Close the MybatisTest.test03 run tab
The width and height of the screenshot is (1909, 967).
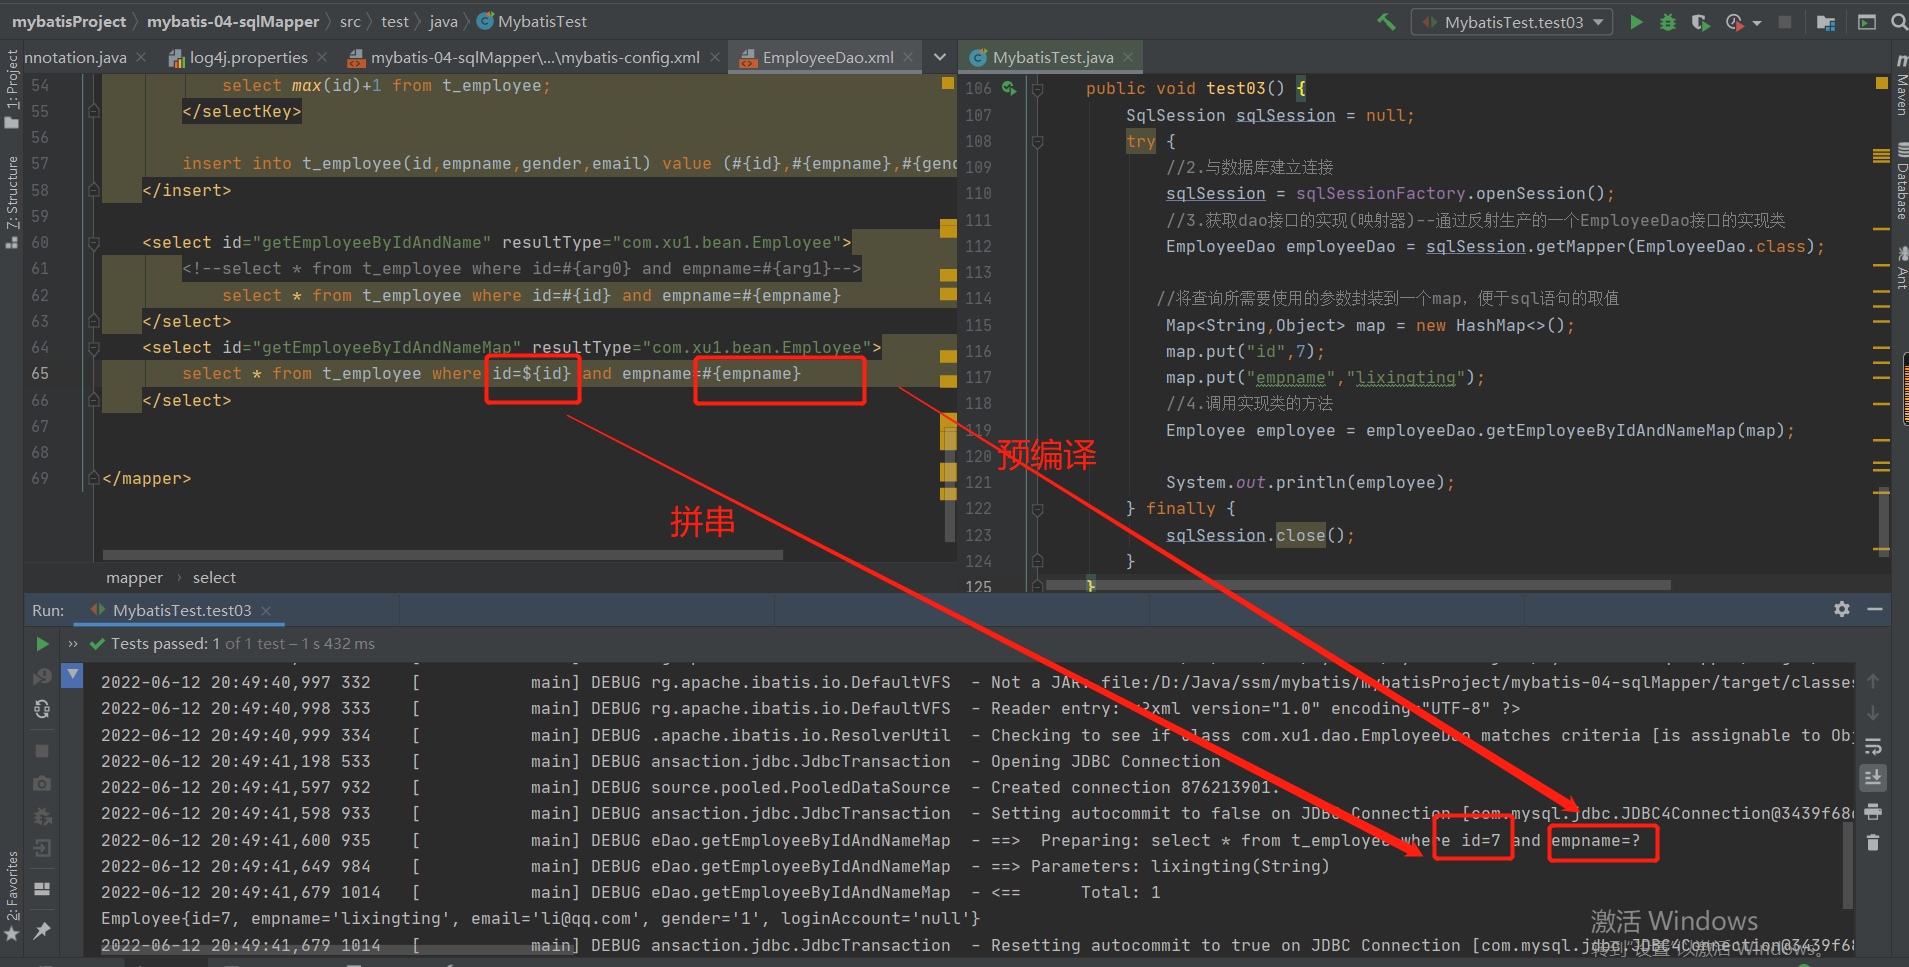(266, 610)
